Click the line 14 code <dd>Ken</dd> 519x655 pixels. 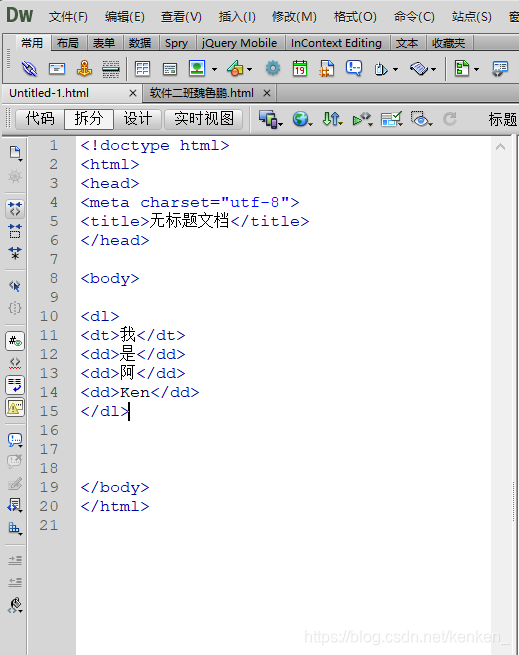click(140, 392)
